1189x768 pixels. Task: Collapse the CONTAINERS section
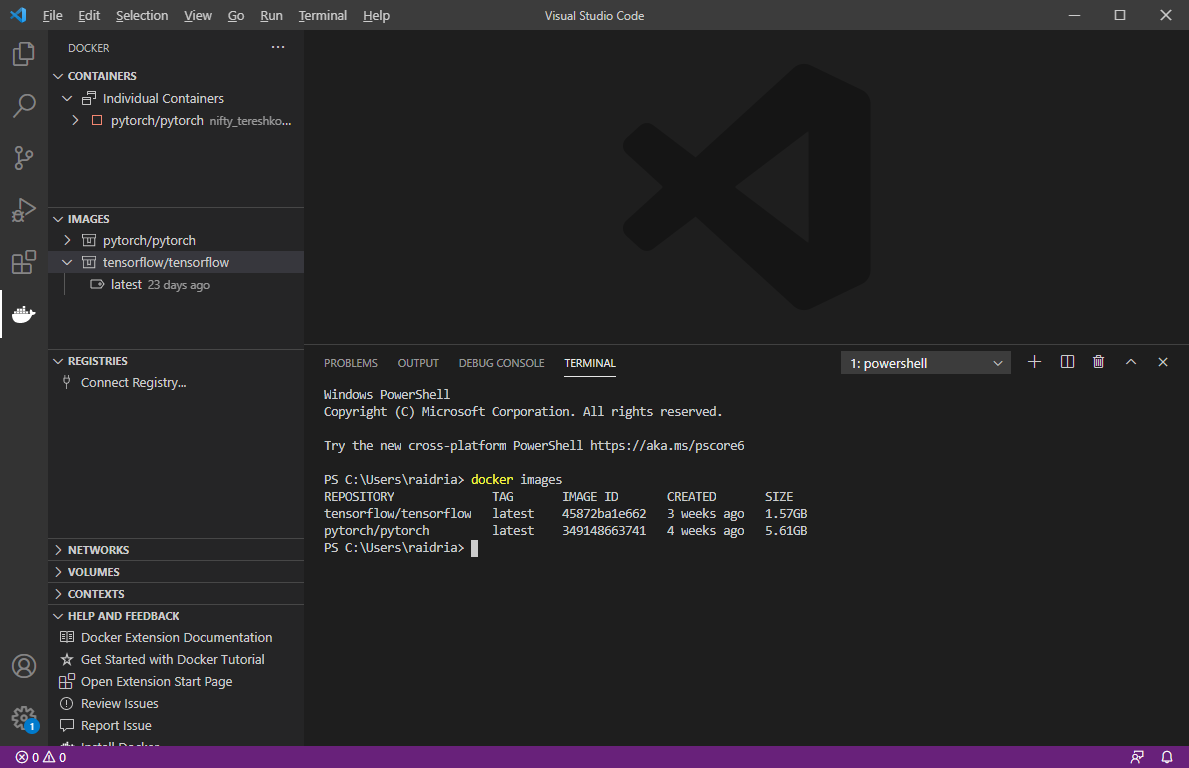(58, 76)
